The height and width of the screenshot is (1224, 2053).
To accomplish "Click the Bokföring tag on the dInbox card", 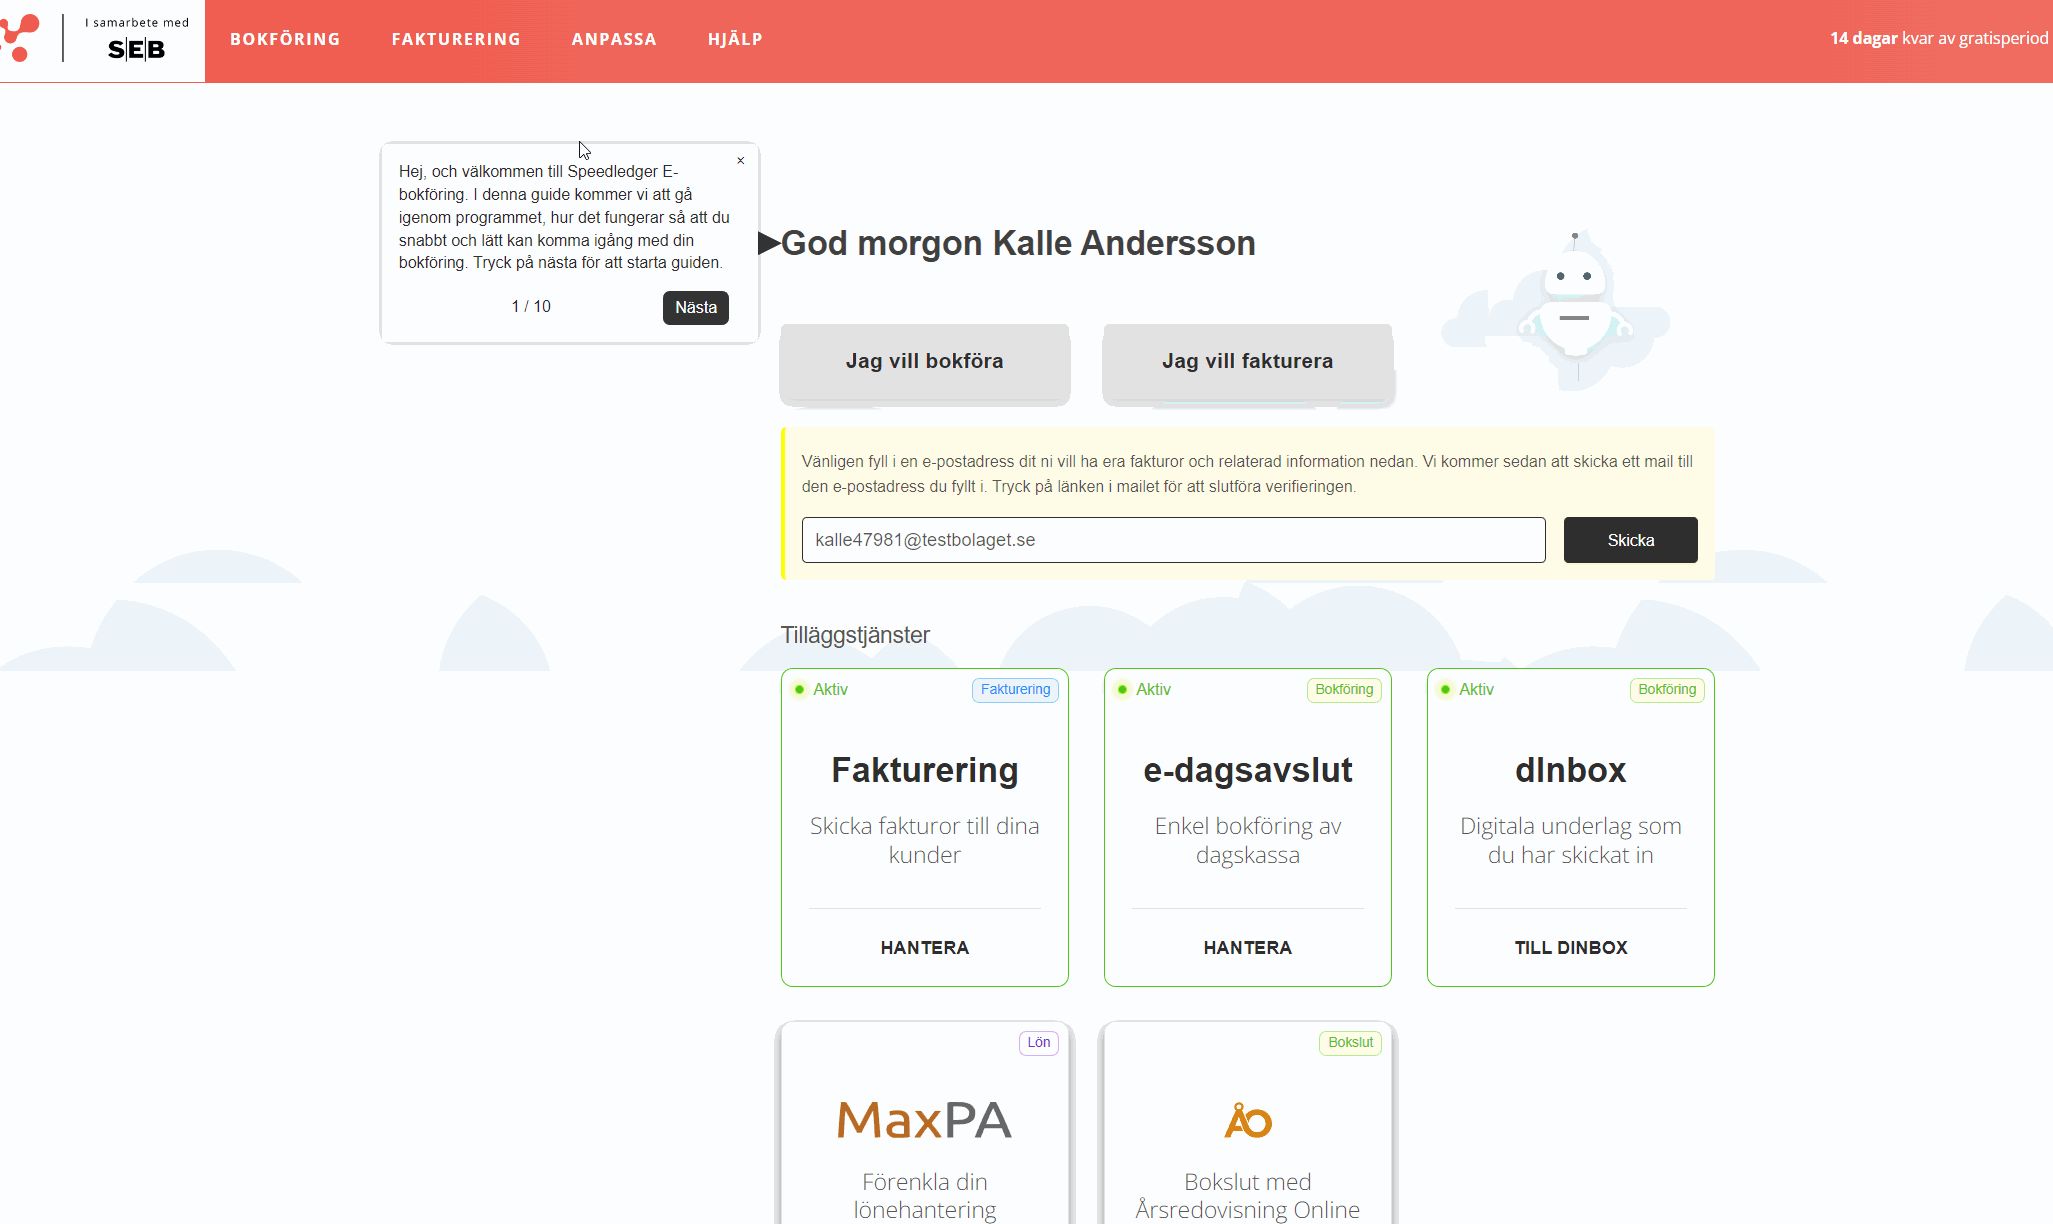I will 1667,690.
